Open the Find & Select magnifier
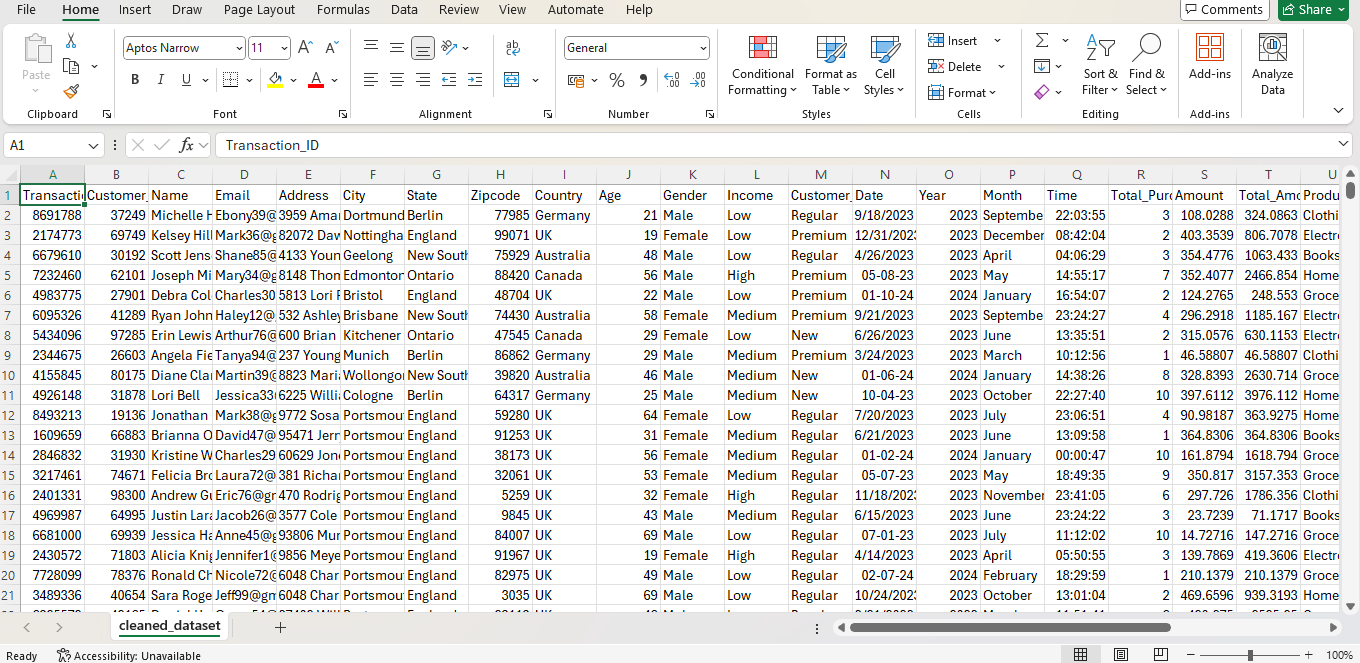This screenshot has height=663, width=1360. click(x=1146, y=66)
